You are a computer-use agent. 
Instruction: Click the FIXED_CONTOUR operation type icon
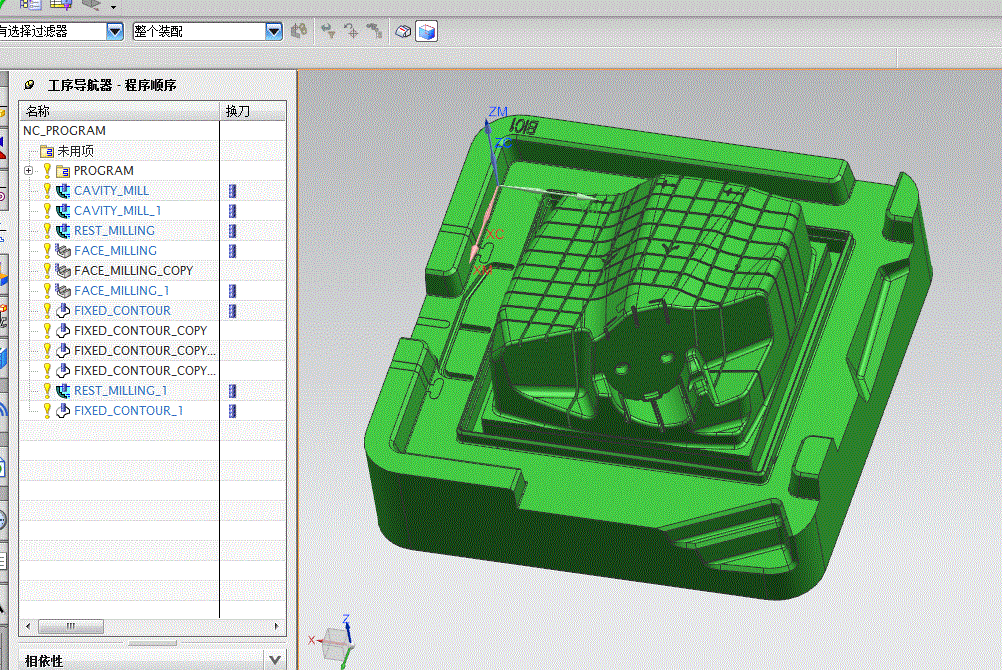point(63,311)
